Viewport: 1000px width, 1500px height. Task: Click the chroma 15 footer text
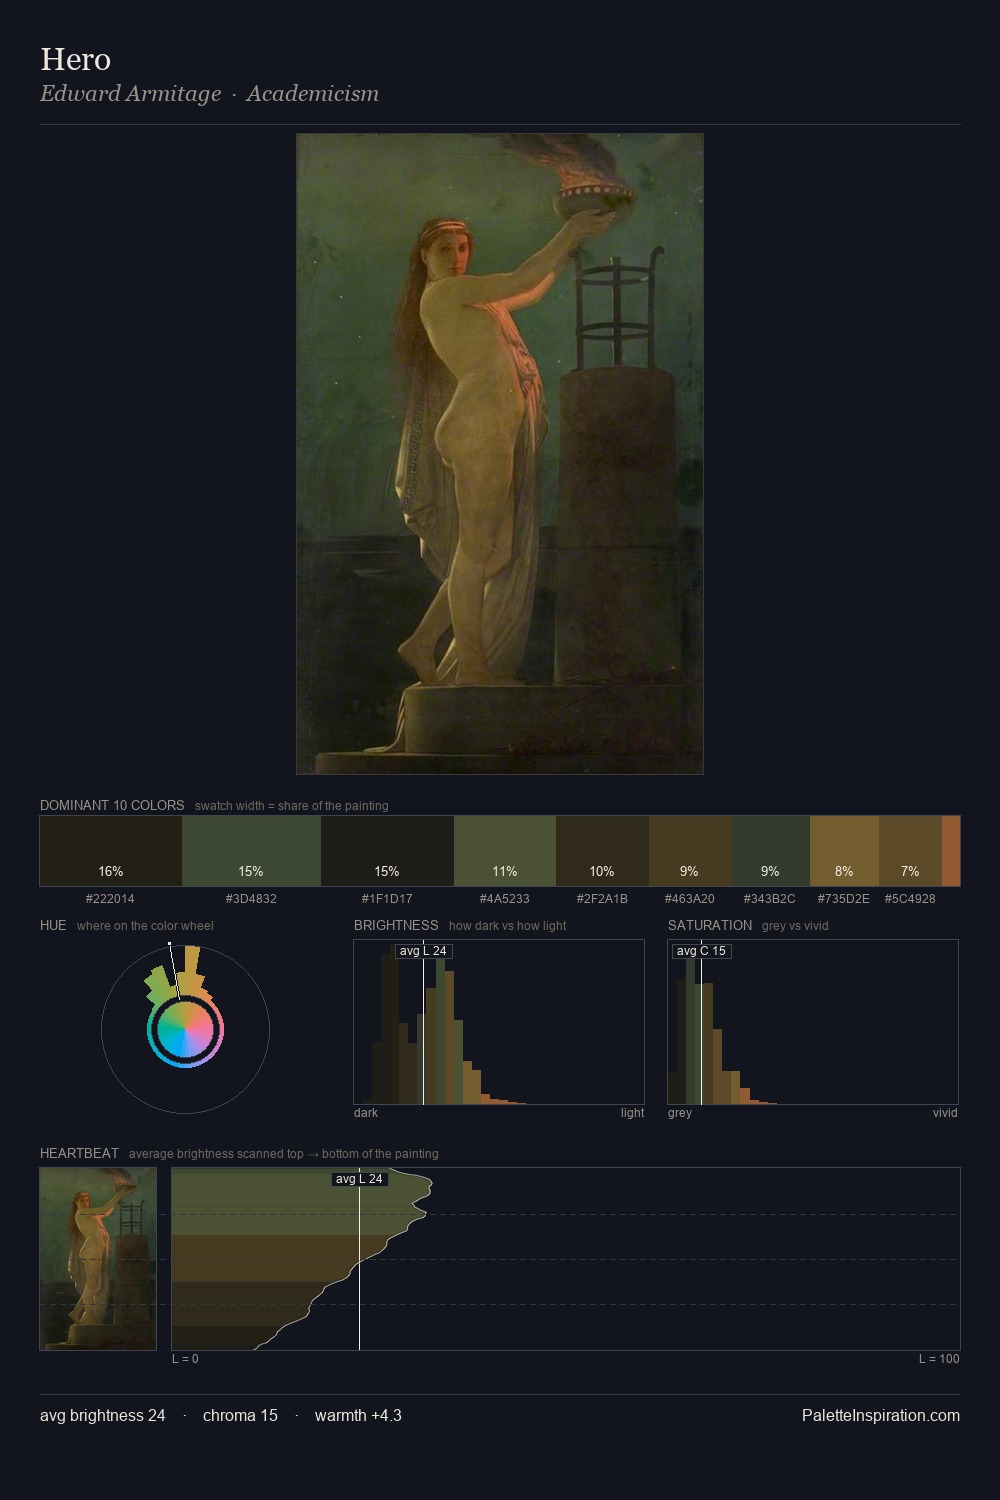coord(240,1415)
